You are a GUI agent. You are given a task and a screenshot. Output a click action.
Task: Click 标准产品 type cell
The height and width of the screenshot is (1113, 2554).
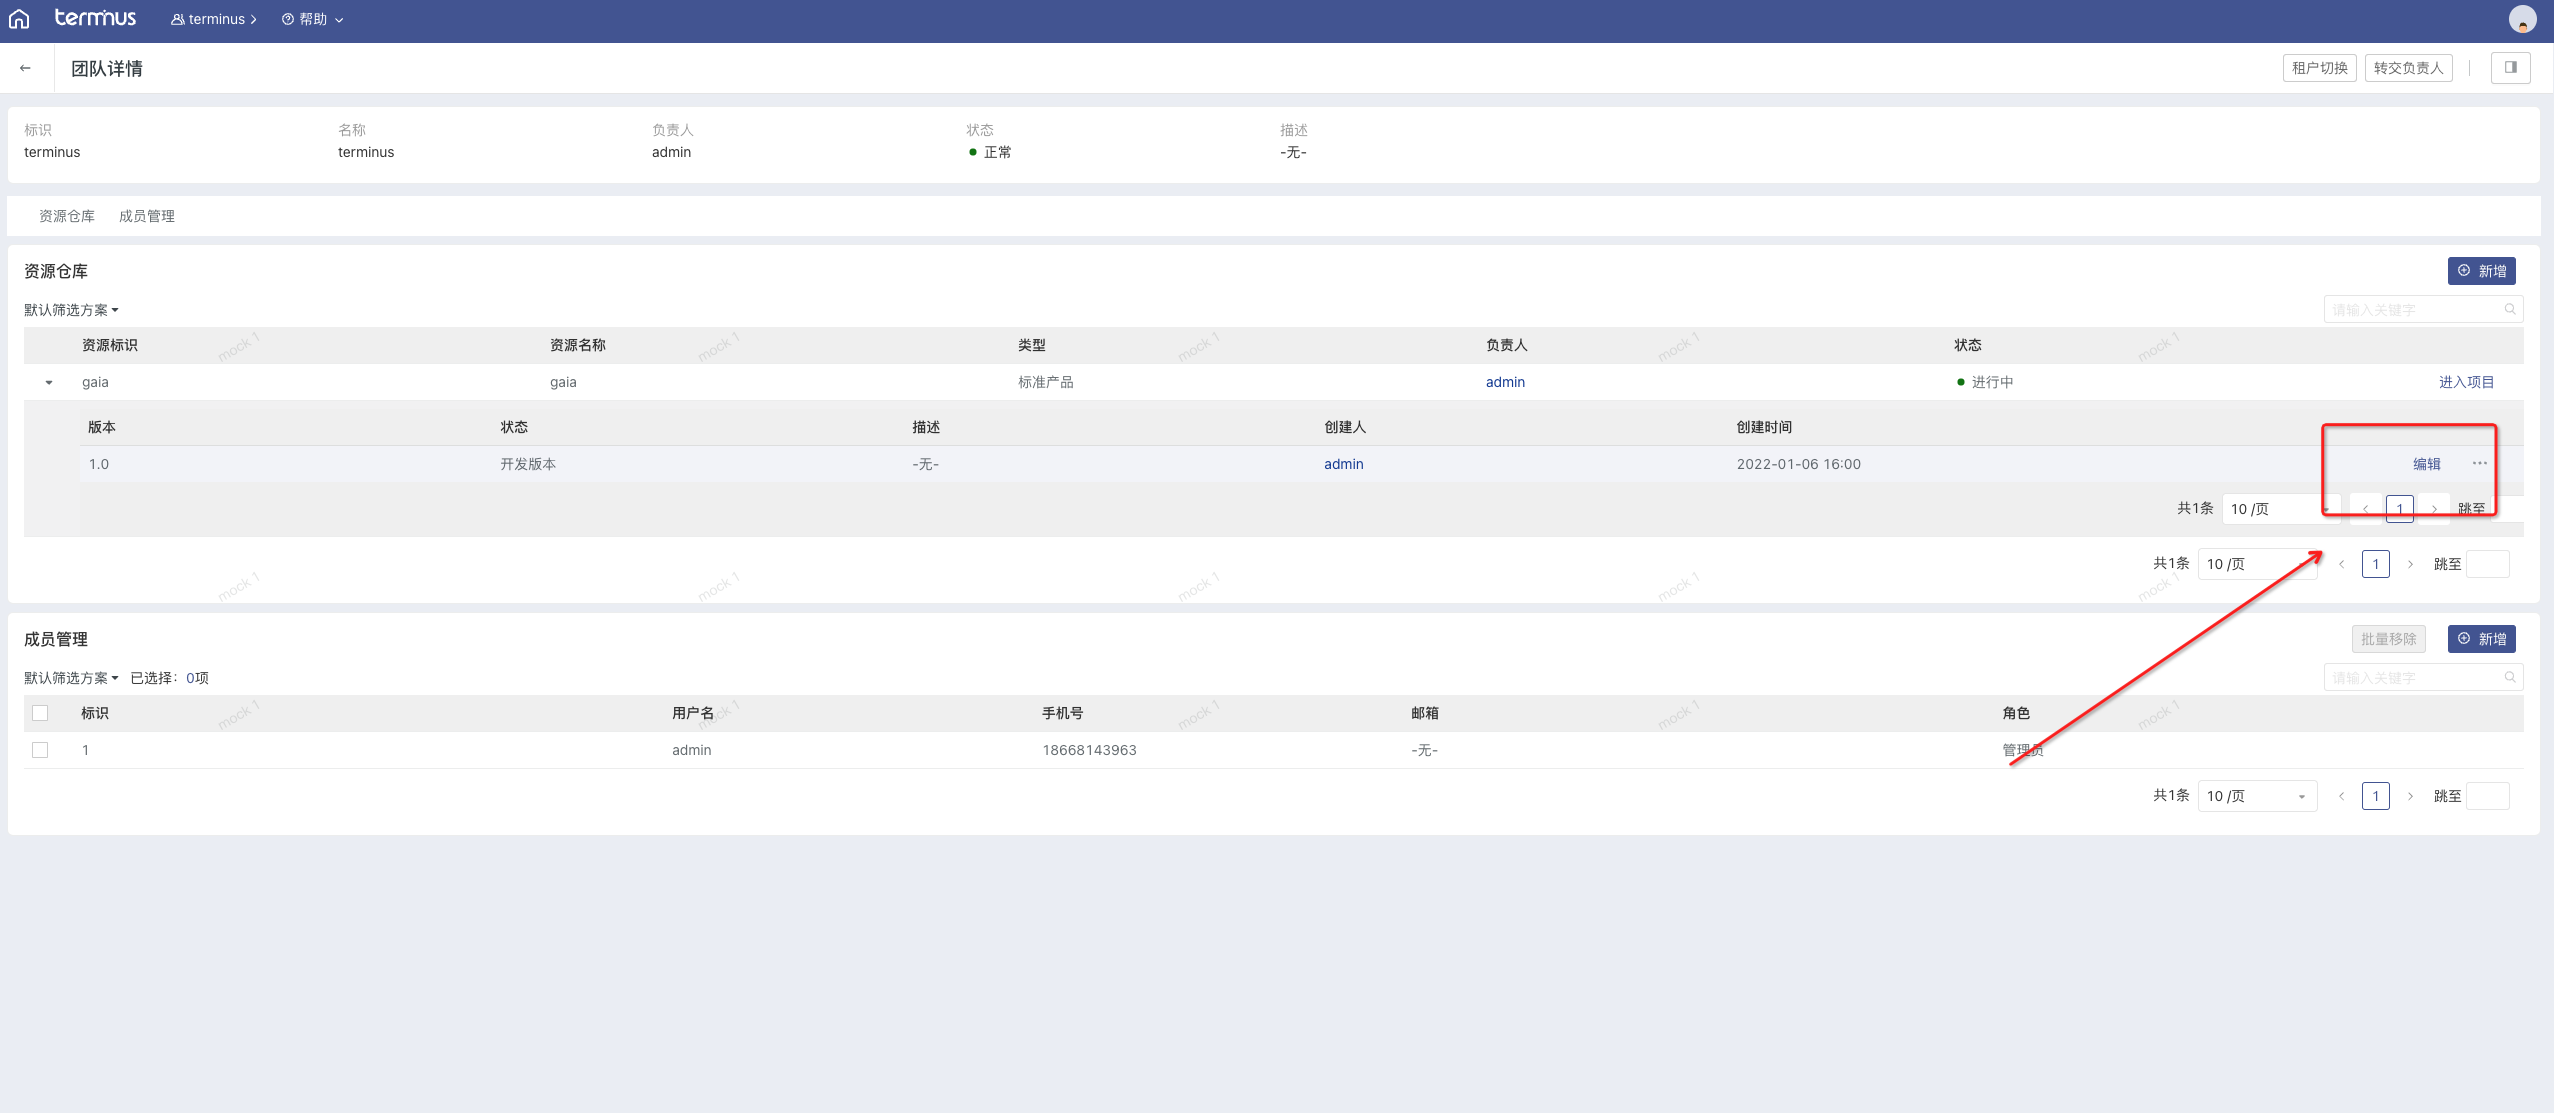pos(1046,382)
